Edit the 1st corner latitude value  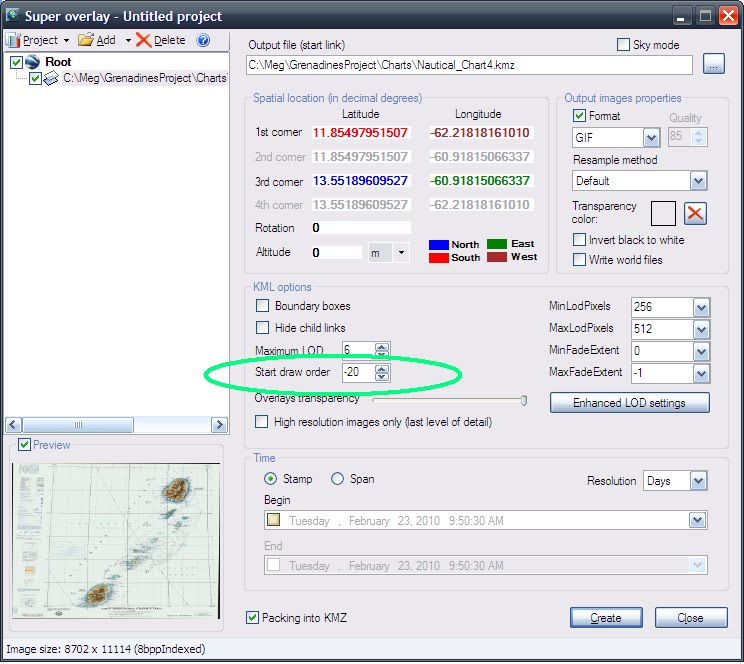click(360, 132)
